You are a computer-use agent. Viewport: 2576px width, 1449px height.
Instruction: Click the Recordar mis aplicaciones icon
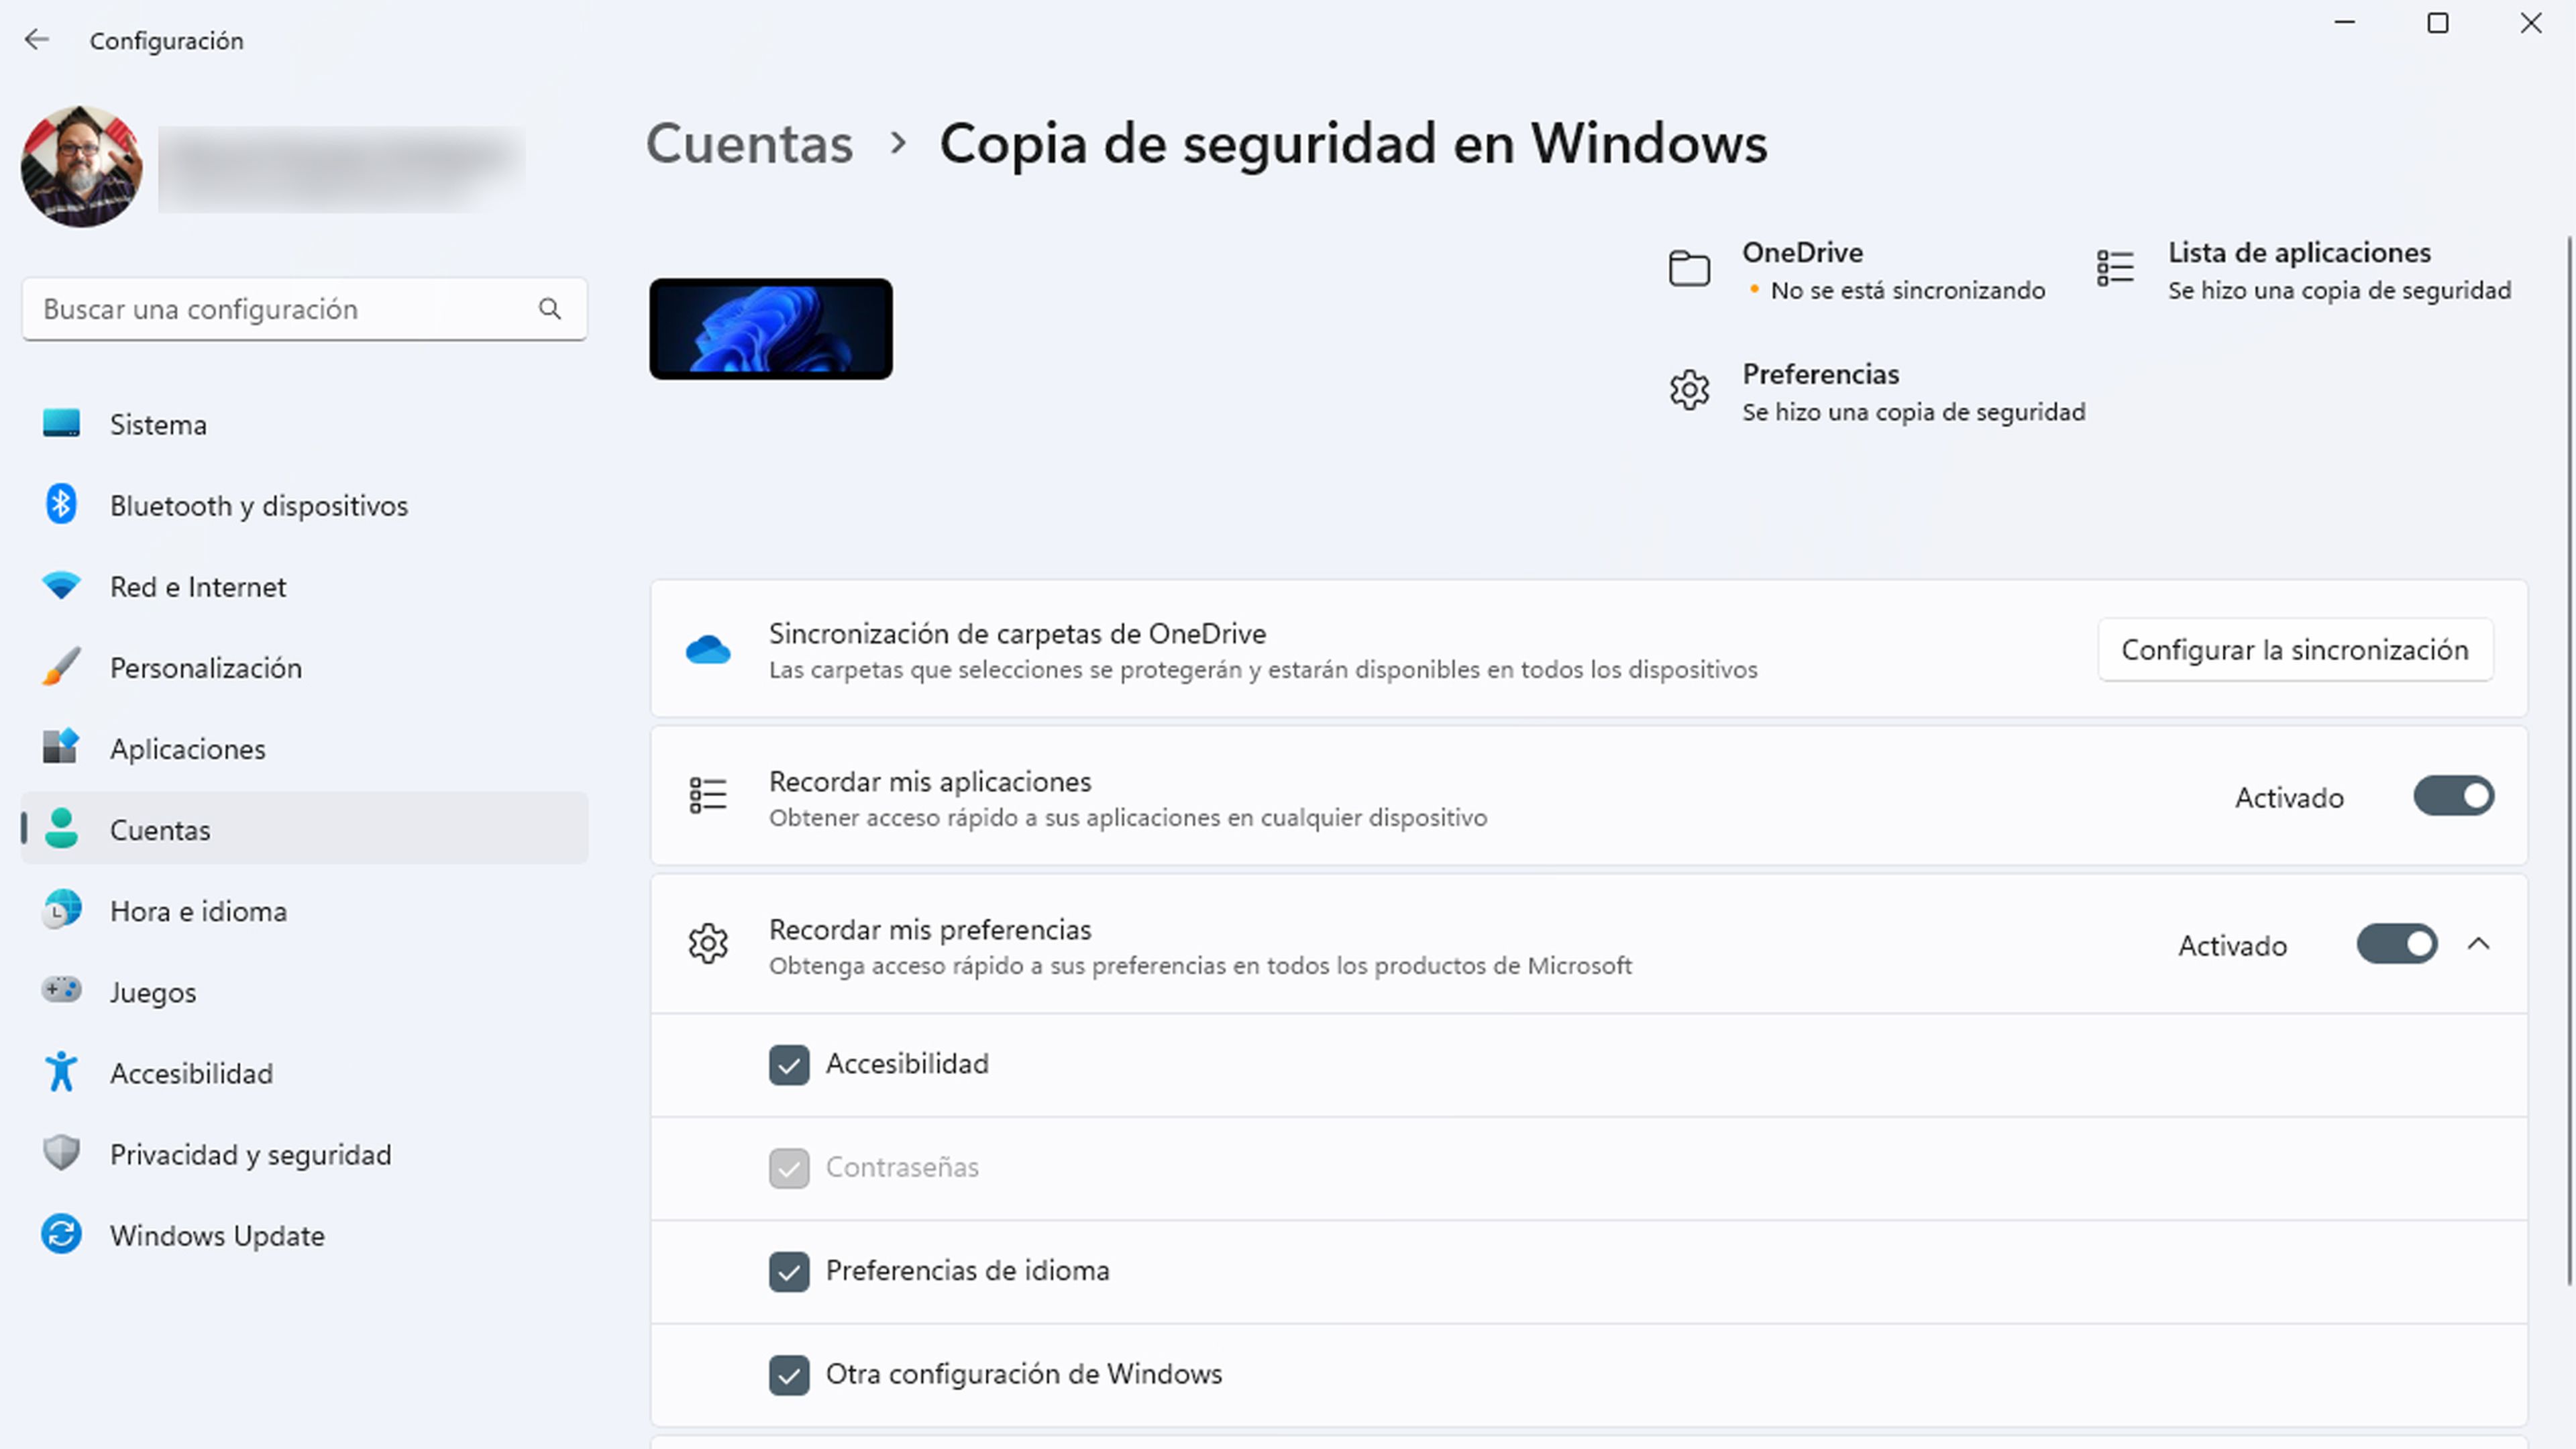tap(704, 796)
